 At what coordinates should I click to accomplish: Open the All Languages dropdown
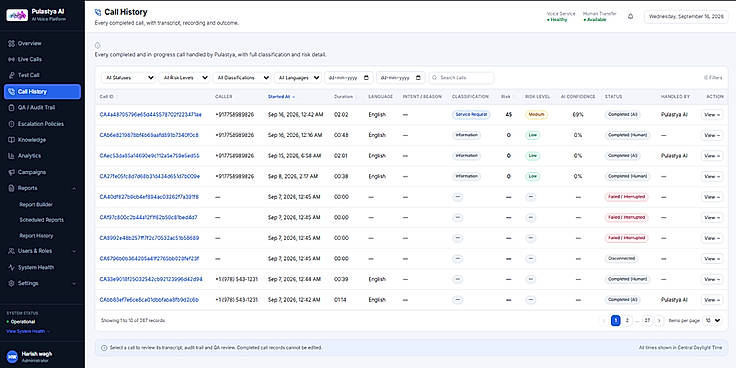[x=298, y=78]
